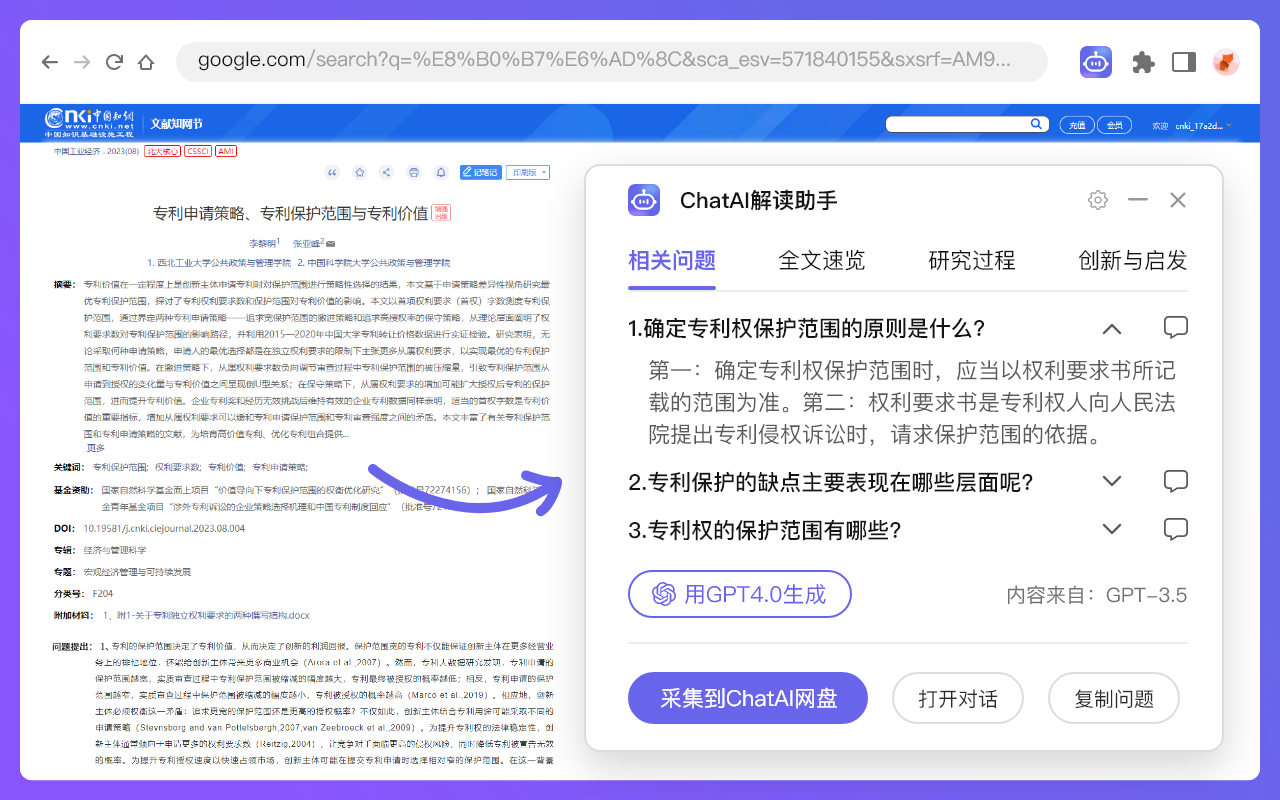Open ChatAI settings with the gear icon
The width and height of the screenshot is (1280, 800).
[1097, 200]
